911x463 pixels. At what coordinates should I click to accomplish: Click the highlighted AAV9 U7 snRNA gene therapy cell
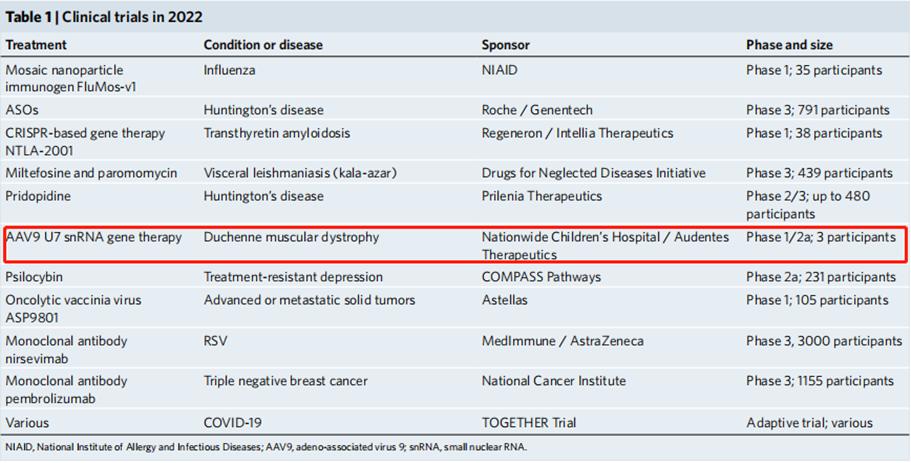(94, 237)
